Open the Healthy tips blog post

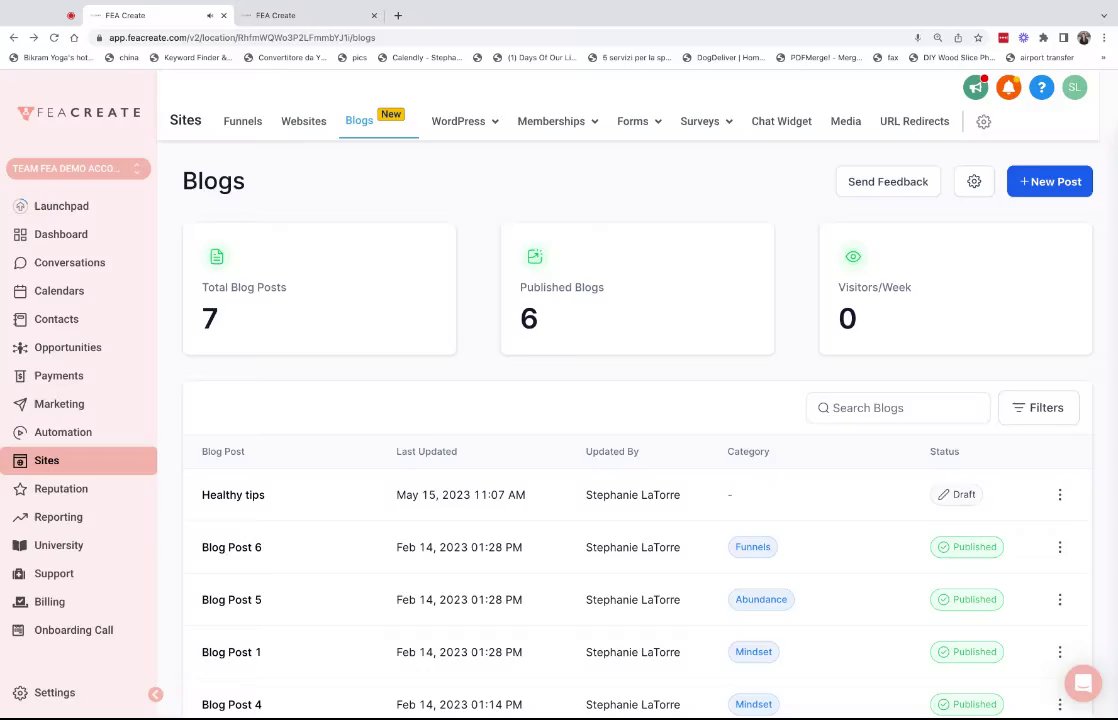point(233,495)
